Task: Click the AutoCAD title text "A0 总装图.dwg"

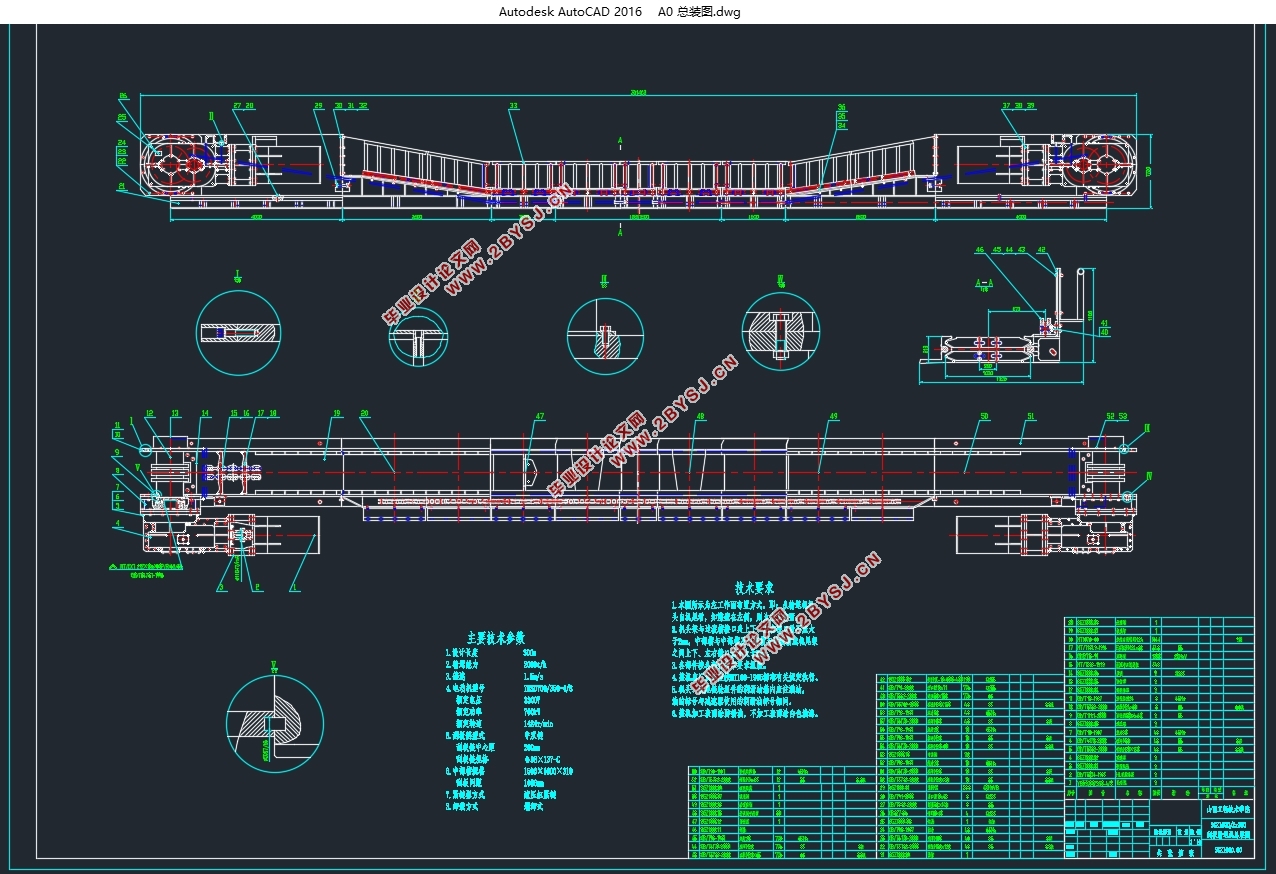Action: click(x=699, y=12)
